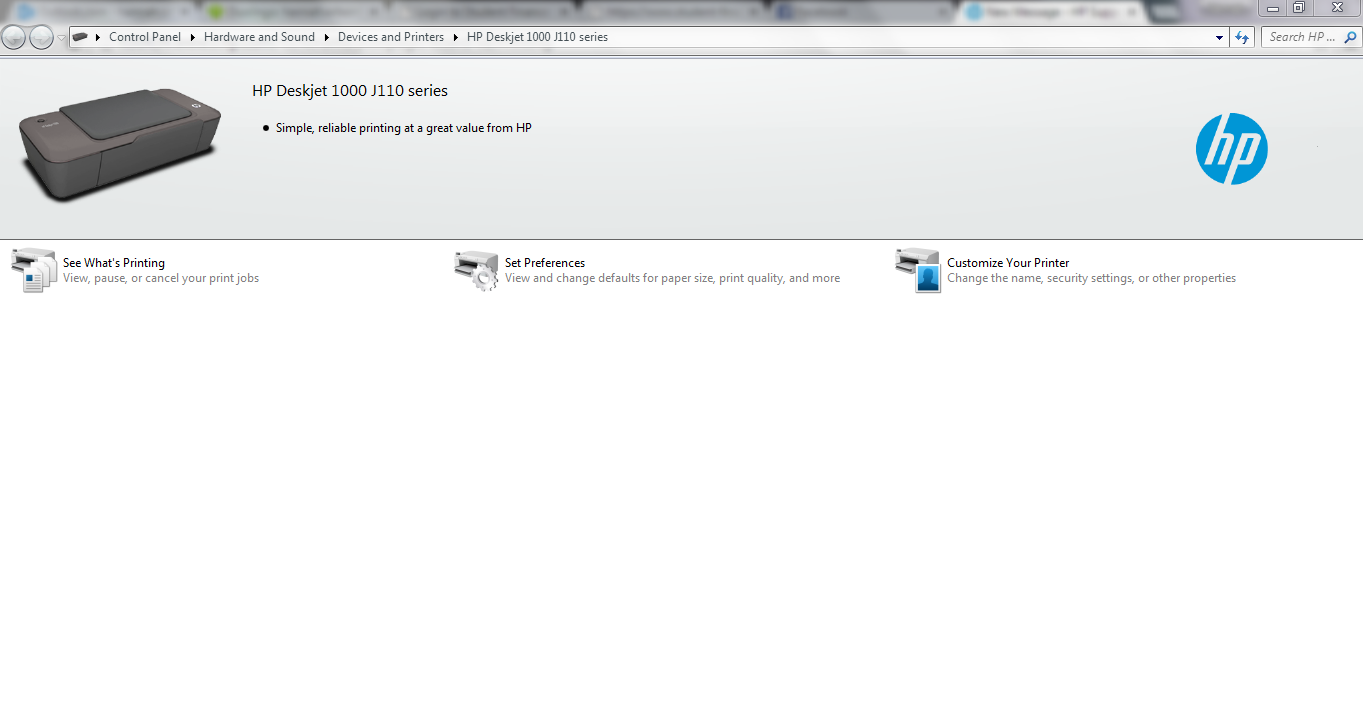Click the See What's Printing icon
This screenshot has height=726, width=1363.
click(33, 270)
